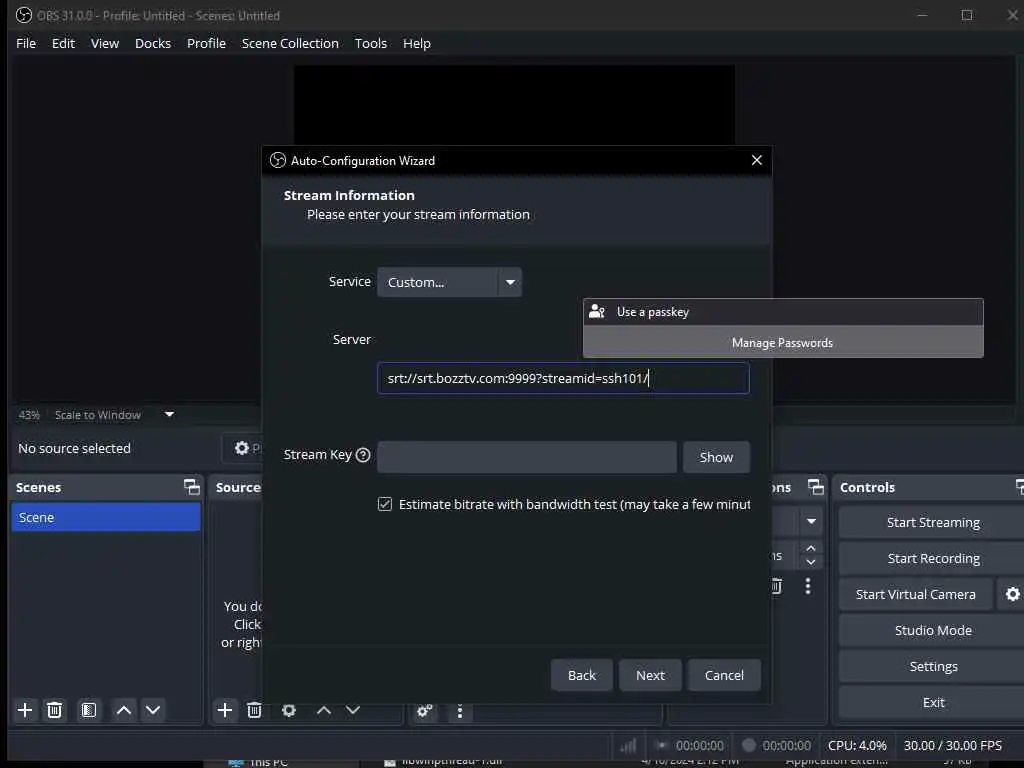Click the 30.00 / 30.00 FPS status

click(x=952, y=745)
